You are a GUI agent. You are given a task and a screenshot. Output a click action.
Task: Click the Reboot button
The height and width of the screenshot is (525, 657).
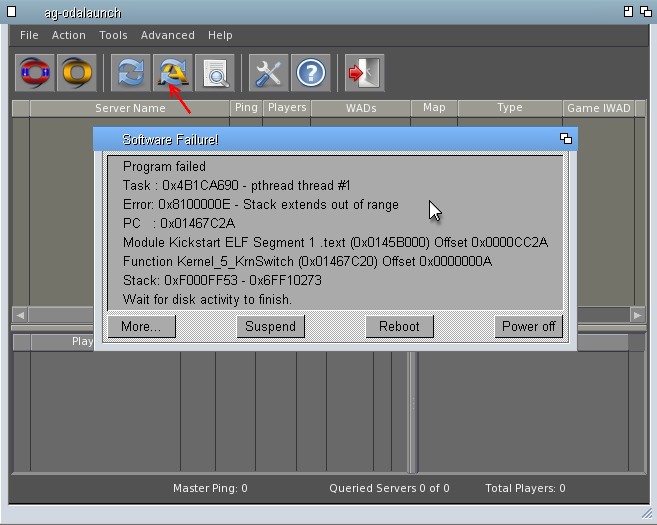pos(399,326)
